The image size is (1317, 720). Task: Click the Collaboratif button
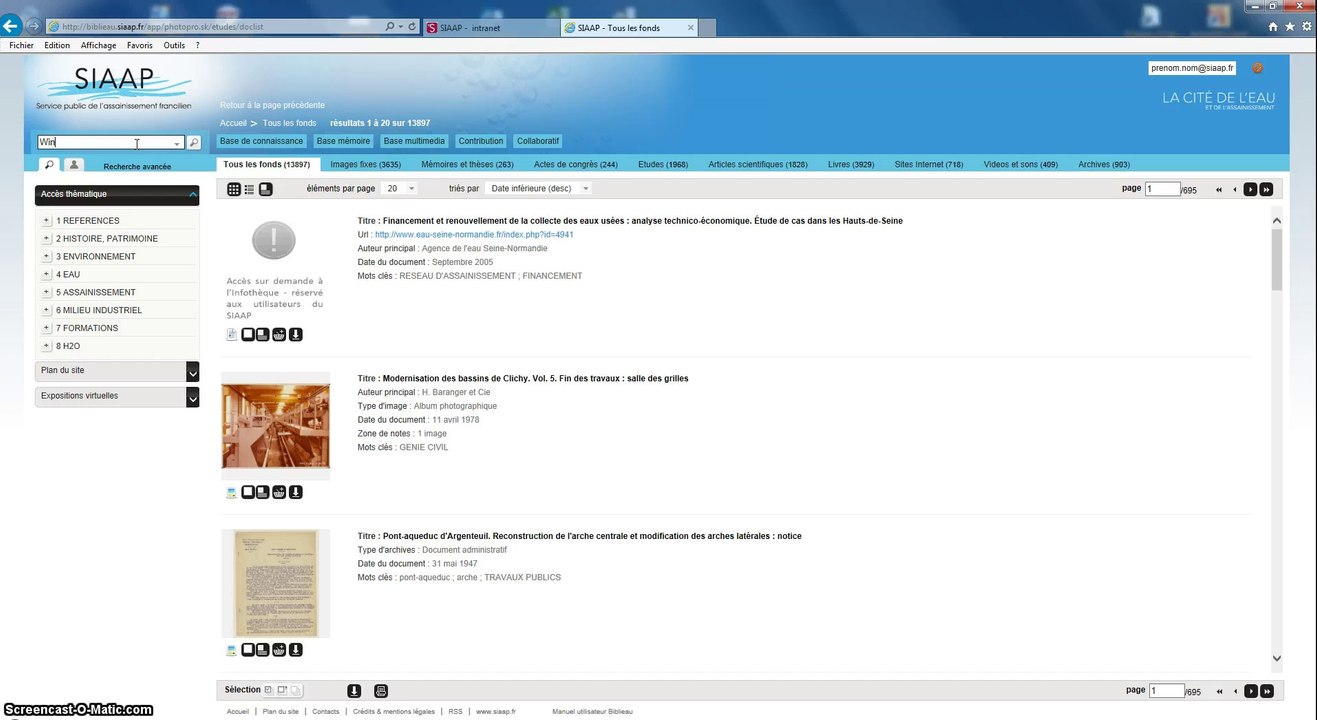coord(538,141)
